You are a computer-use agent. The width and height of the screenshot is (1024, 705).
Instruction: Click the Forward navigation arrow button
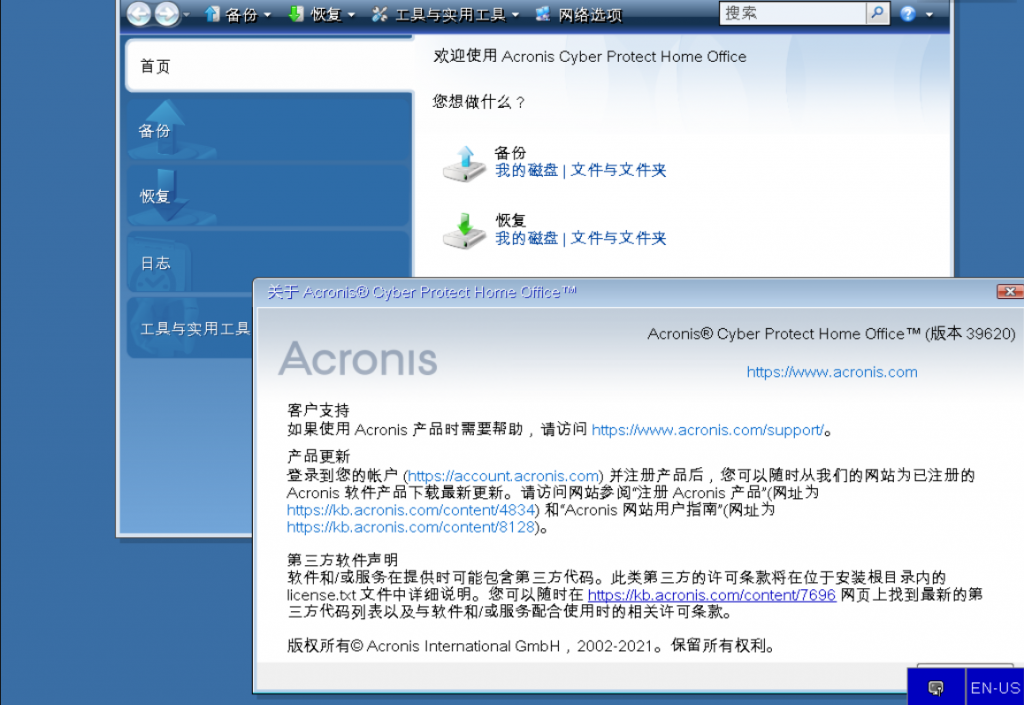(x=167, y=13)
